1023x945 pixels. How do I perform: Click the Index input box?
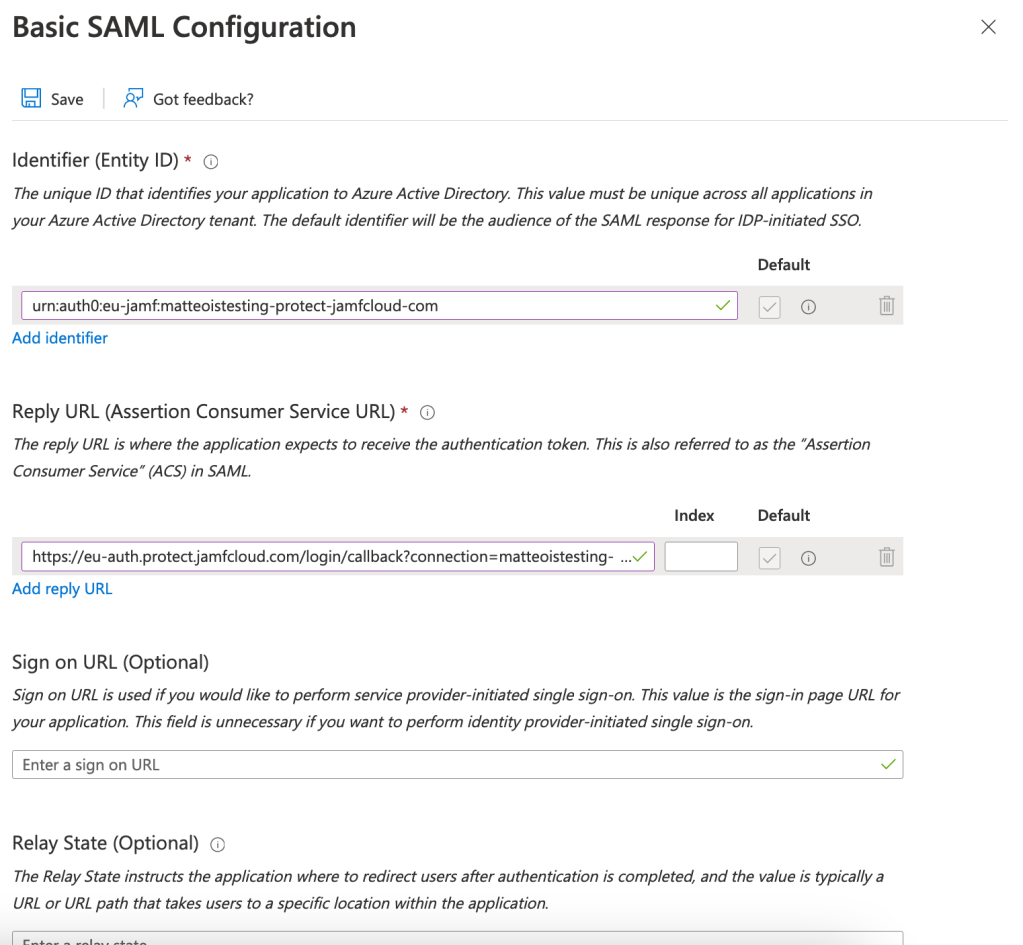pos(701,557)
